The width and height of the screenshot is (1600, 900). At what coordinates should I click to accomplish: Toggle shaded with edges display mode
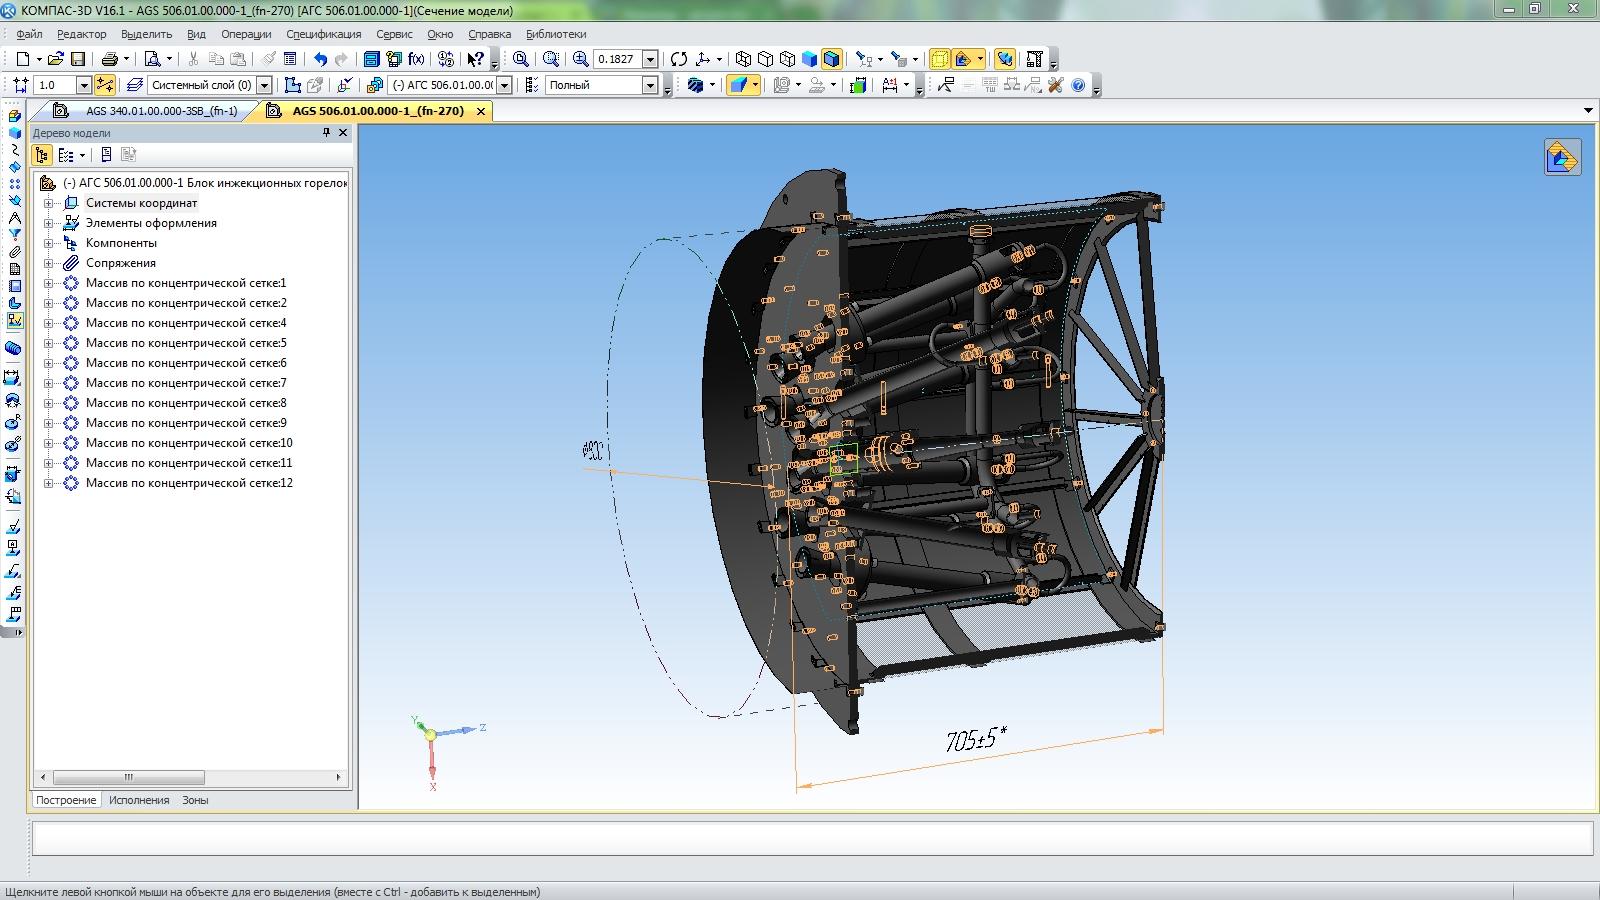point(831,59)
